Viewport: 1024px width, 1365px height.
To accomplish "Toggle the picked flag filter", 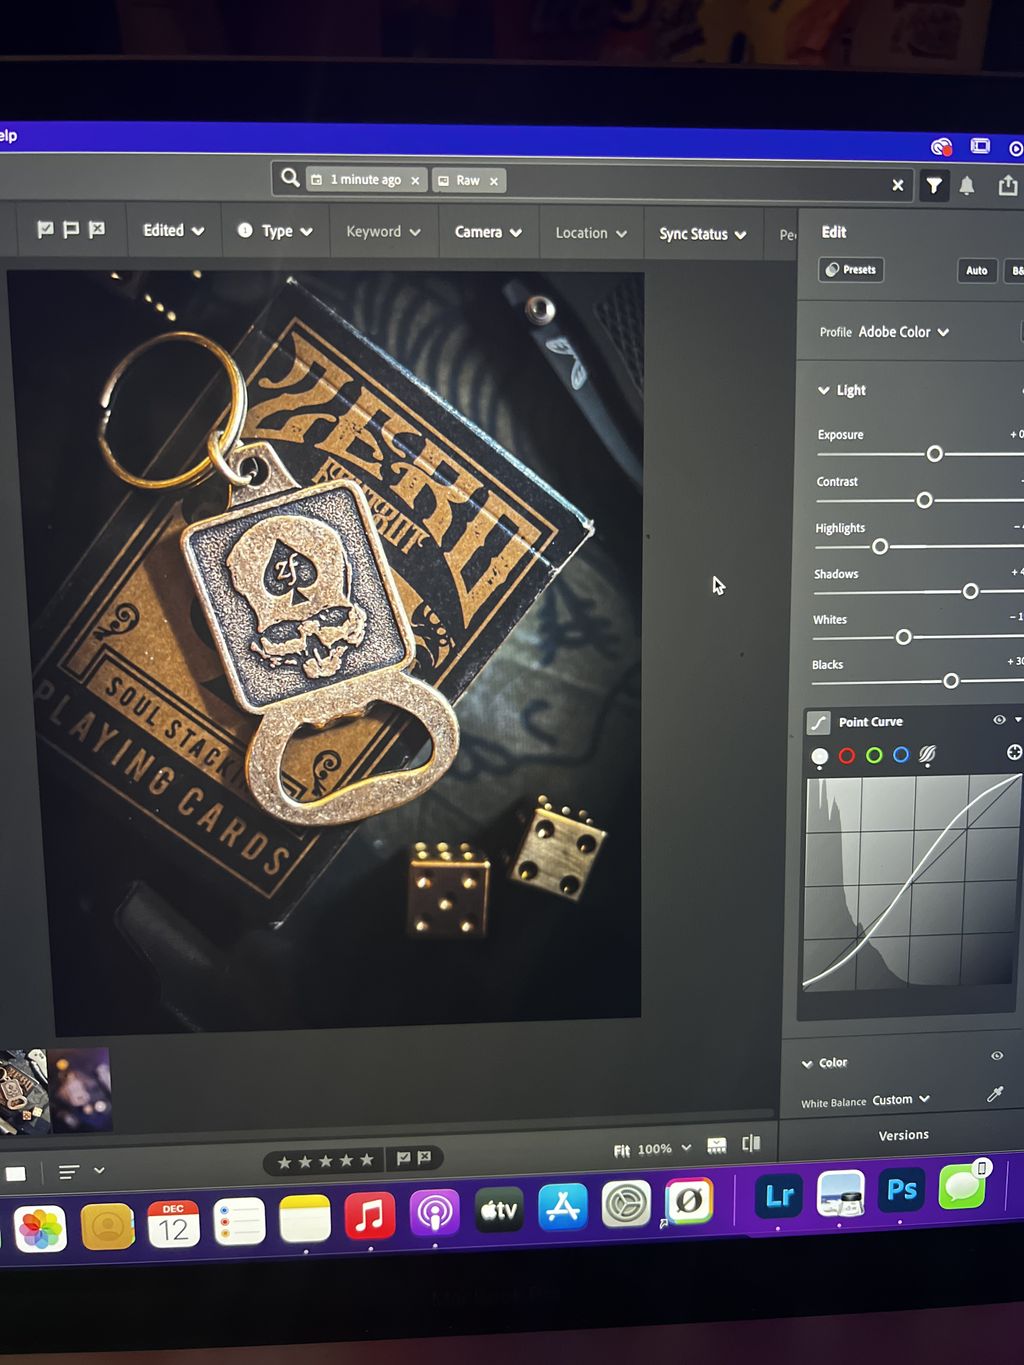I will click(x=45, y=229).
